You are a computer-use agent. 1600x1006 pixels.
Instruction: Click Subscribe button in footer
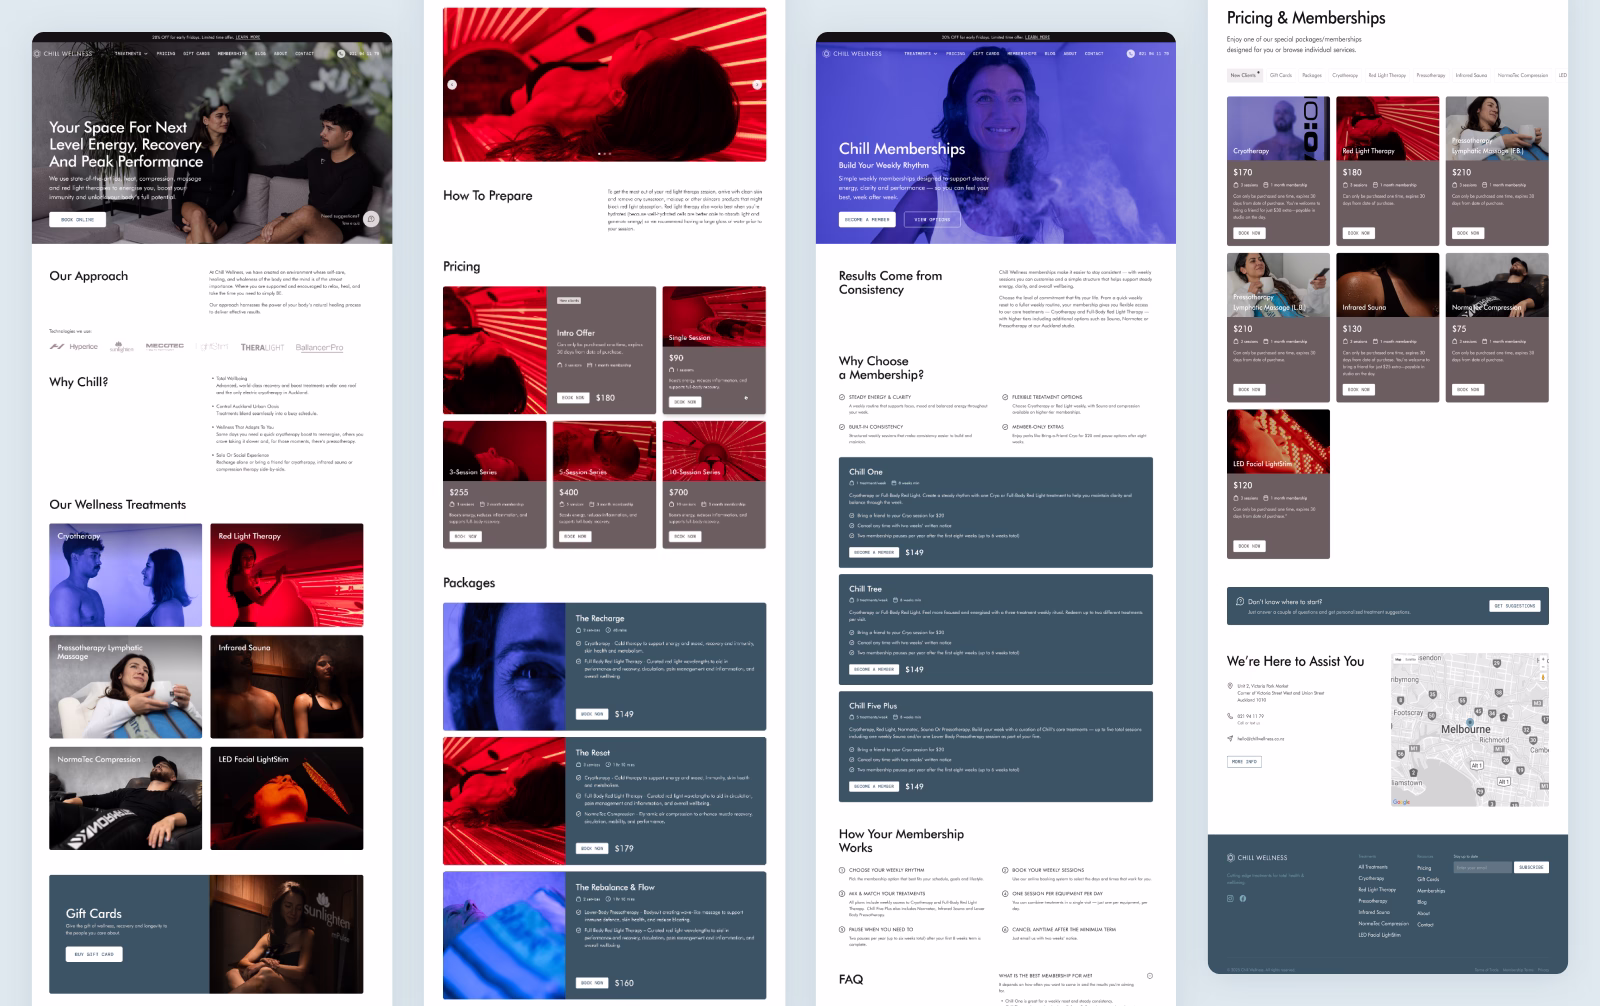coord(1531,867)
